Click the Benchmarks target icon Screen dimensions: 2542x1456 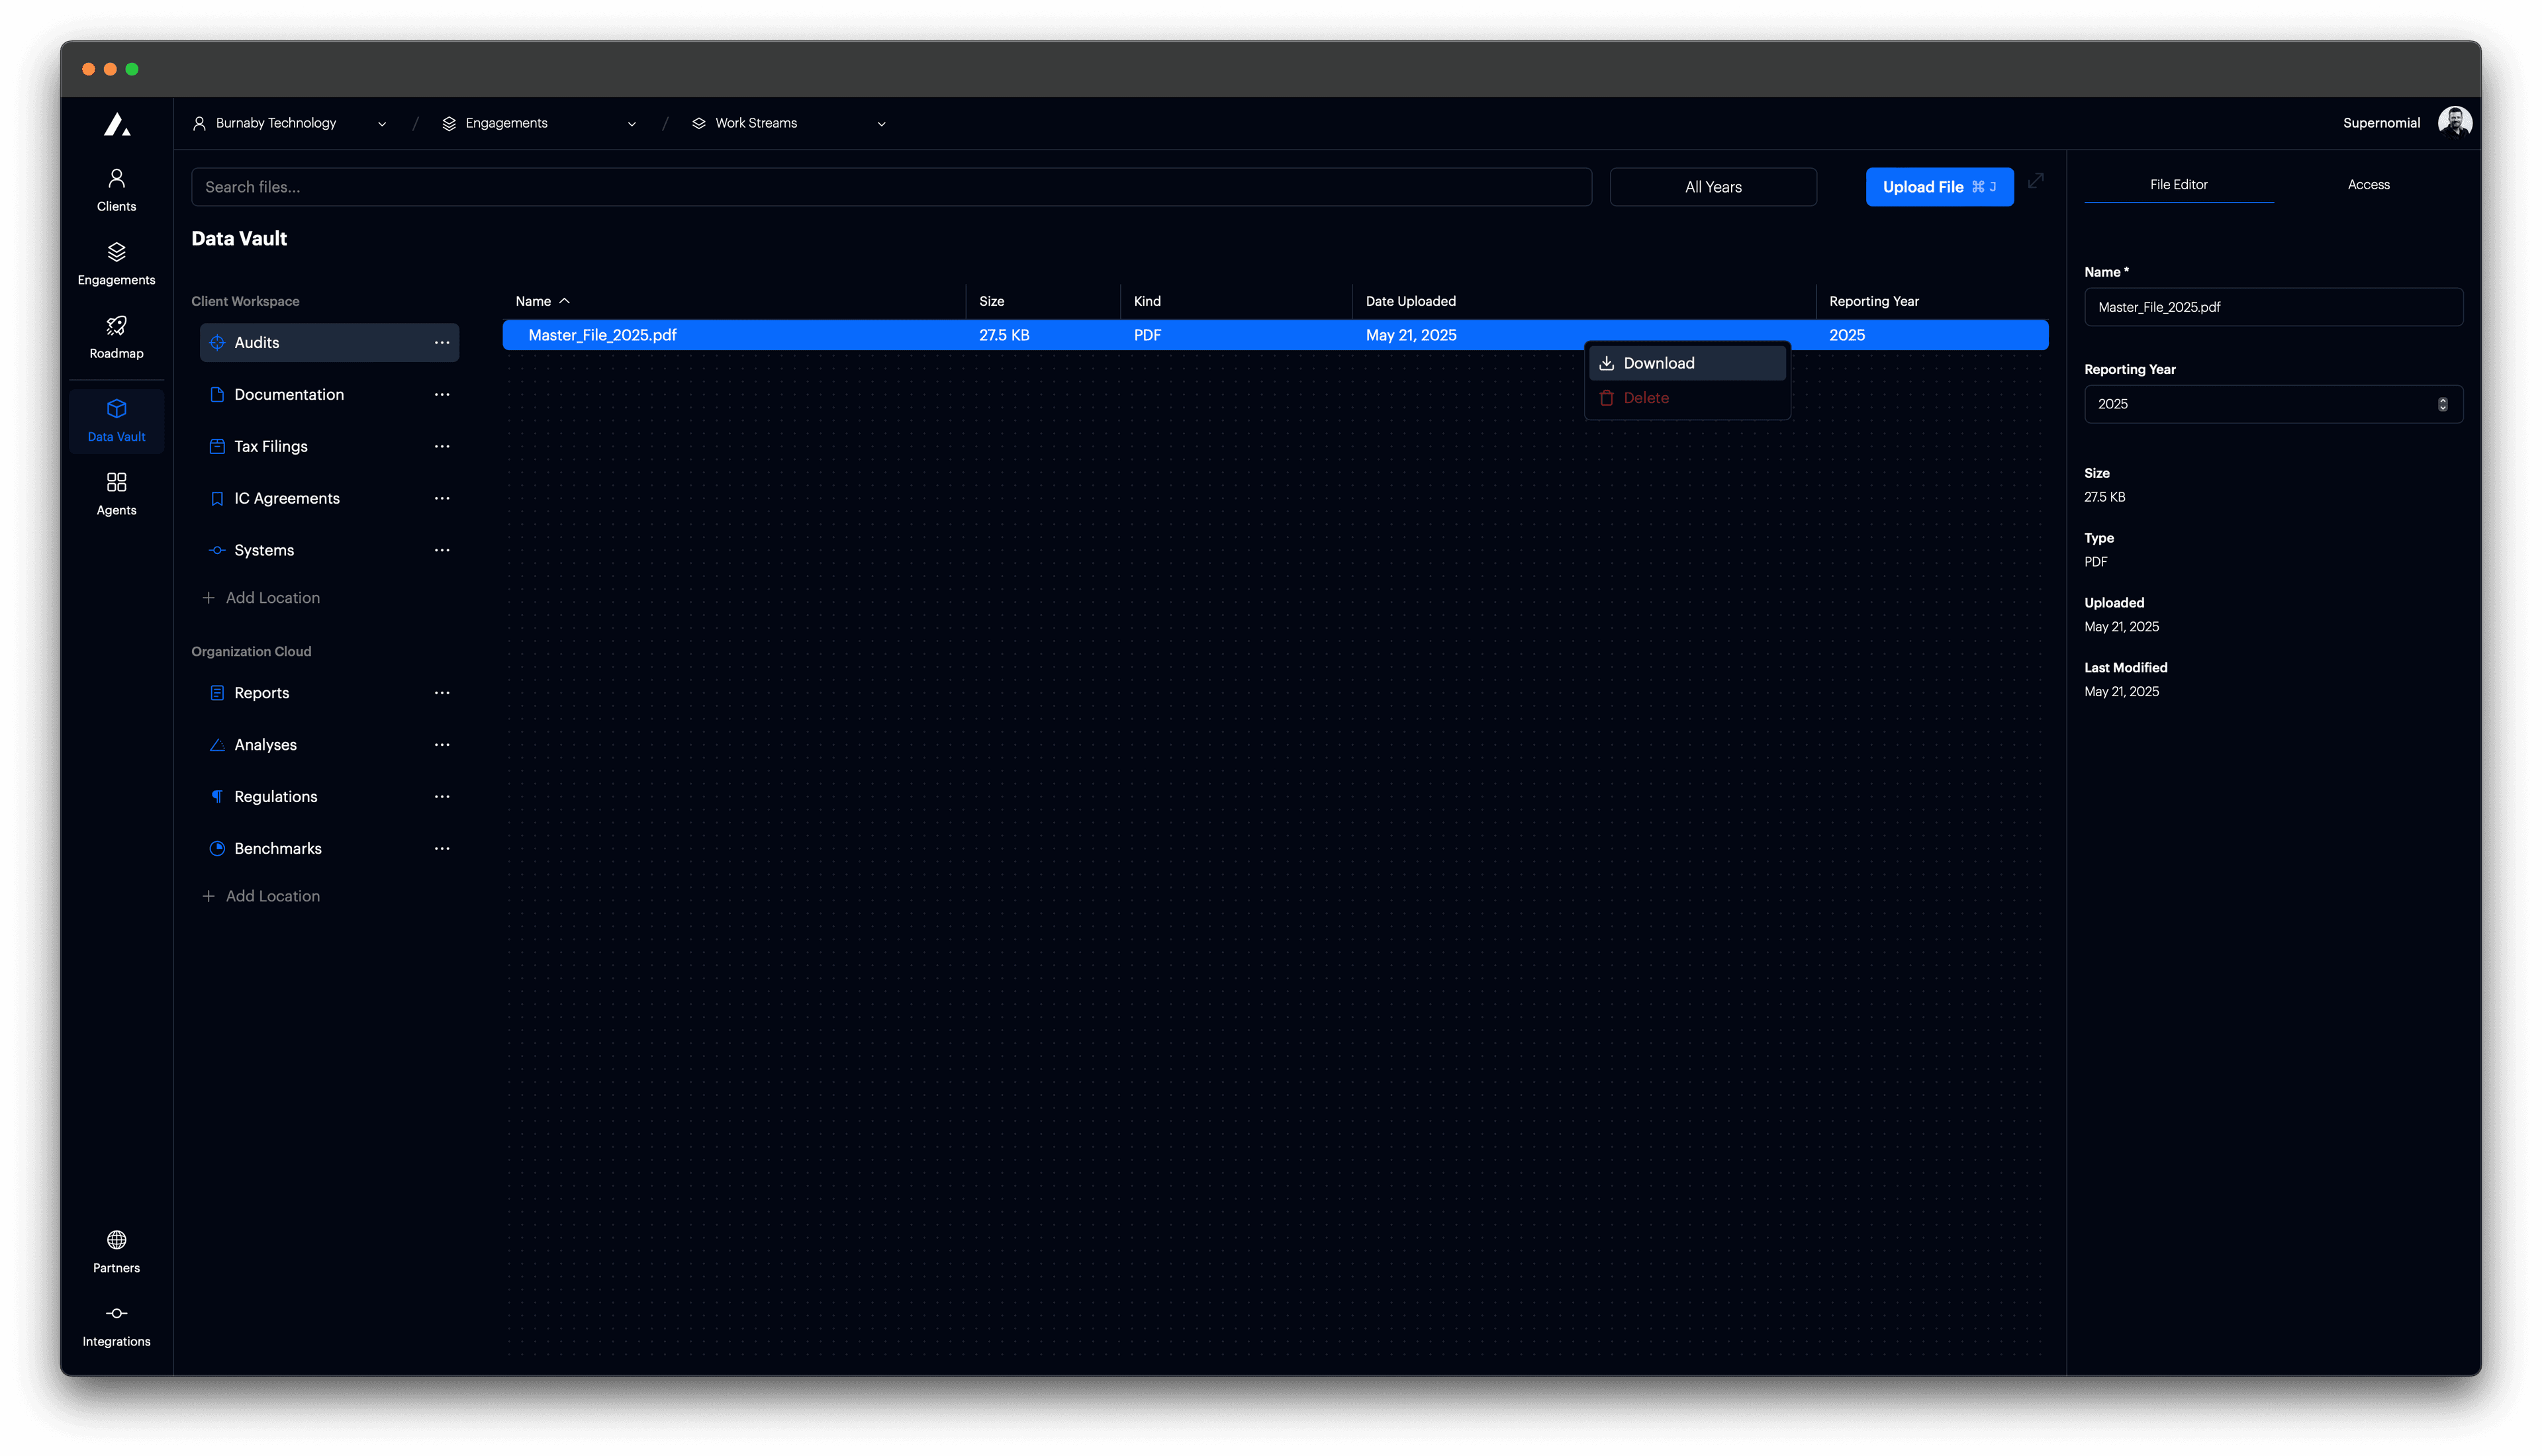coord(217,848)
